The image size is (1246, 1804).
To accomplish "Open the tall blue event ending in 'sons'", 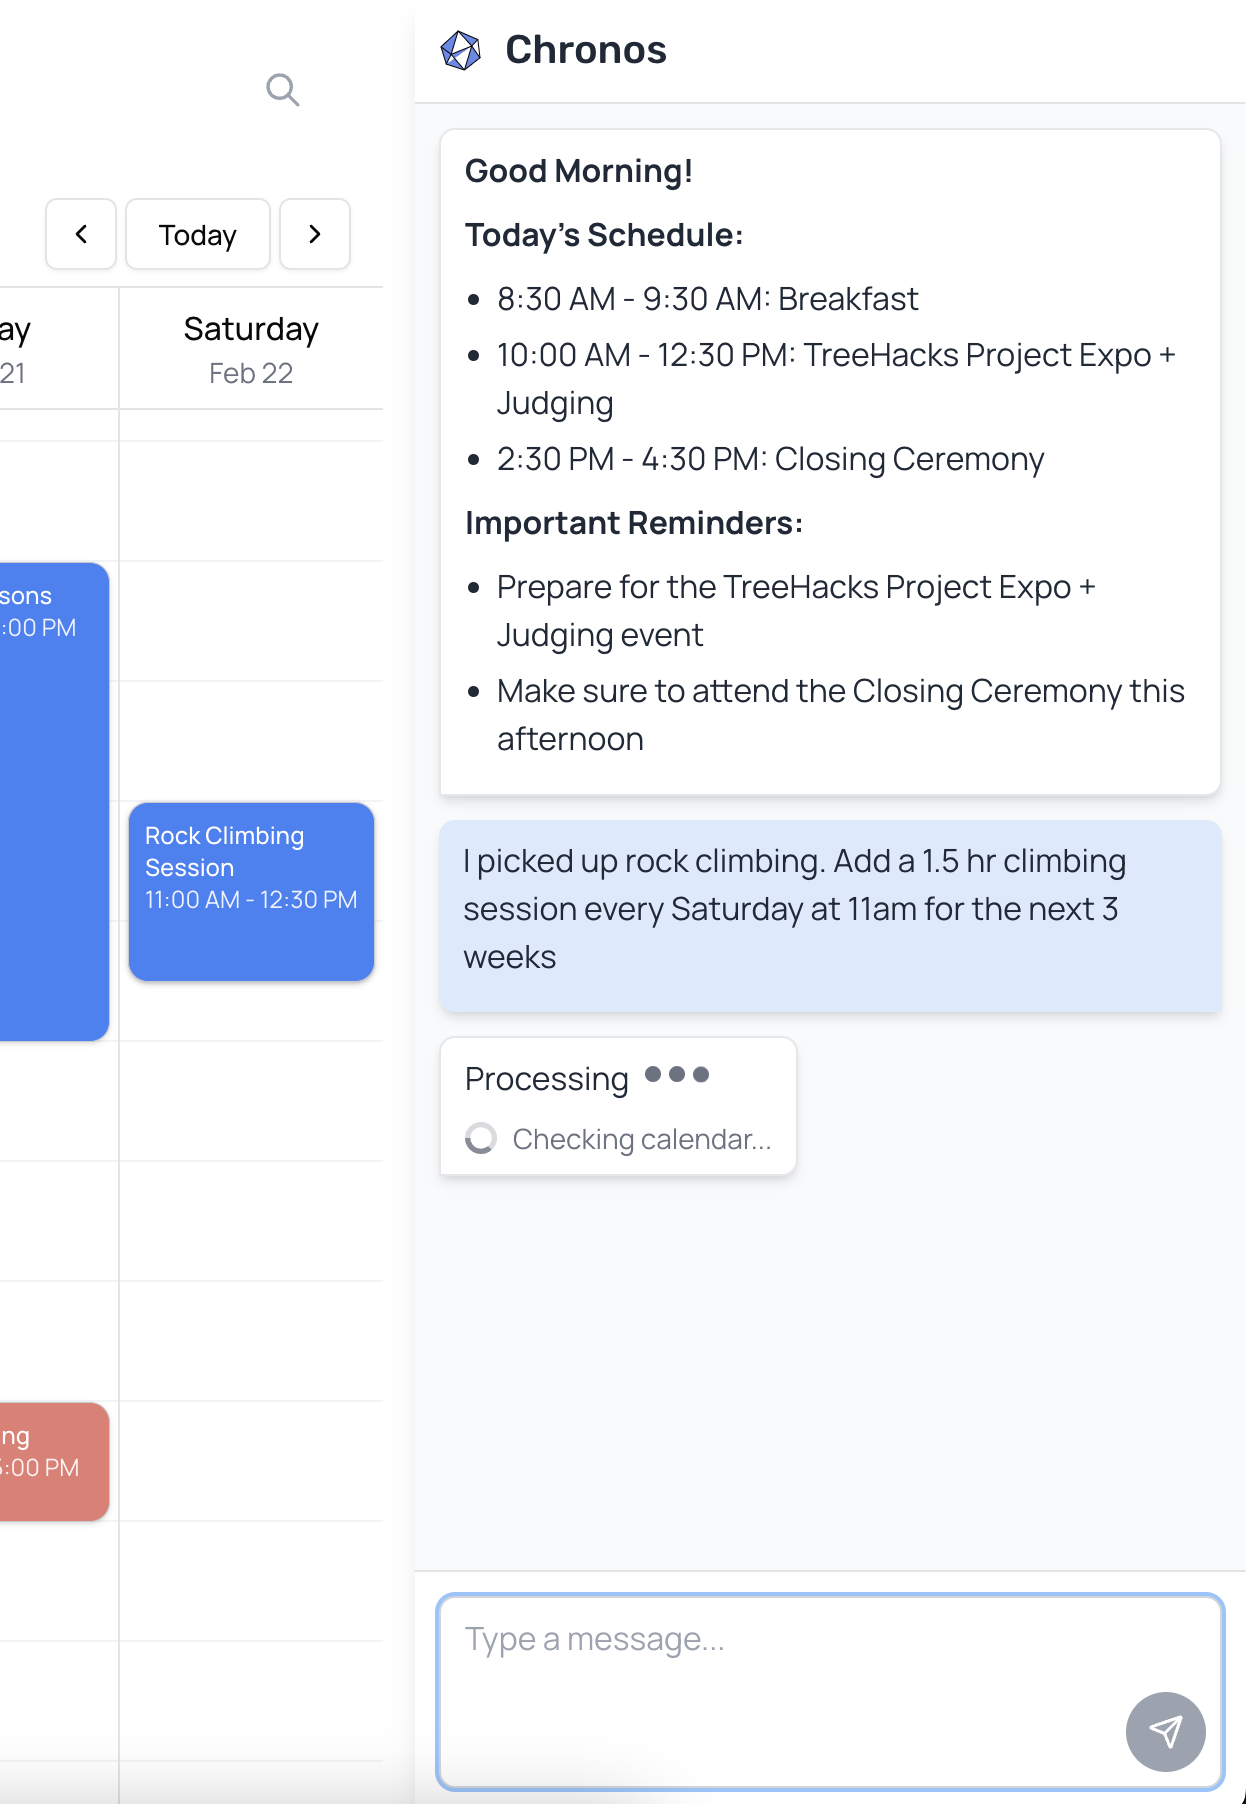I will (x=50, y=800).
